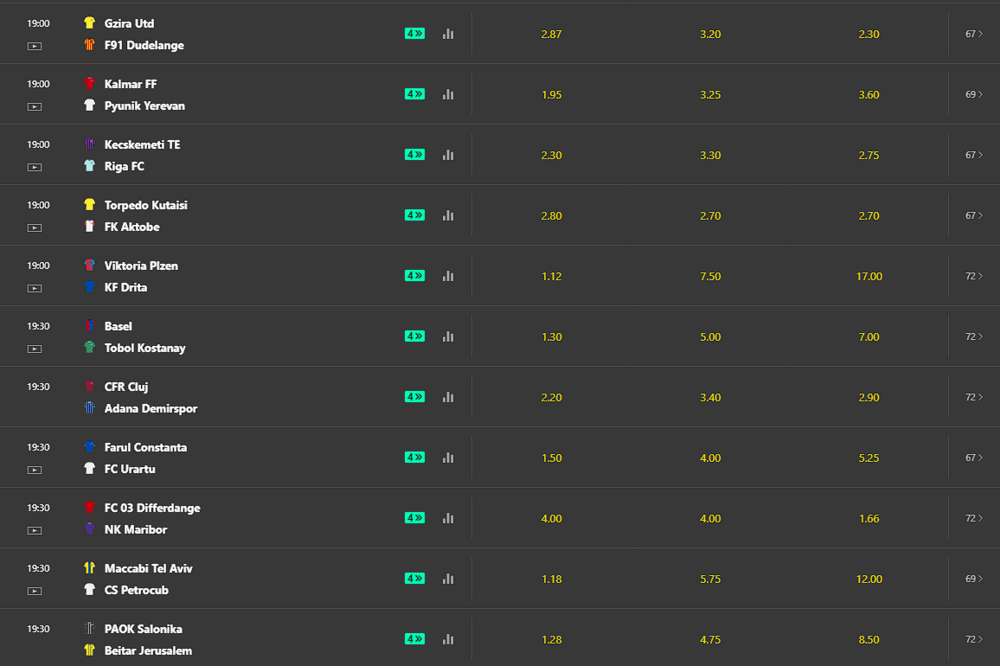
Task: Select draw odds 3.30 for Kecskemeti vs Riga
Action: pos(710,155)
